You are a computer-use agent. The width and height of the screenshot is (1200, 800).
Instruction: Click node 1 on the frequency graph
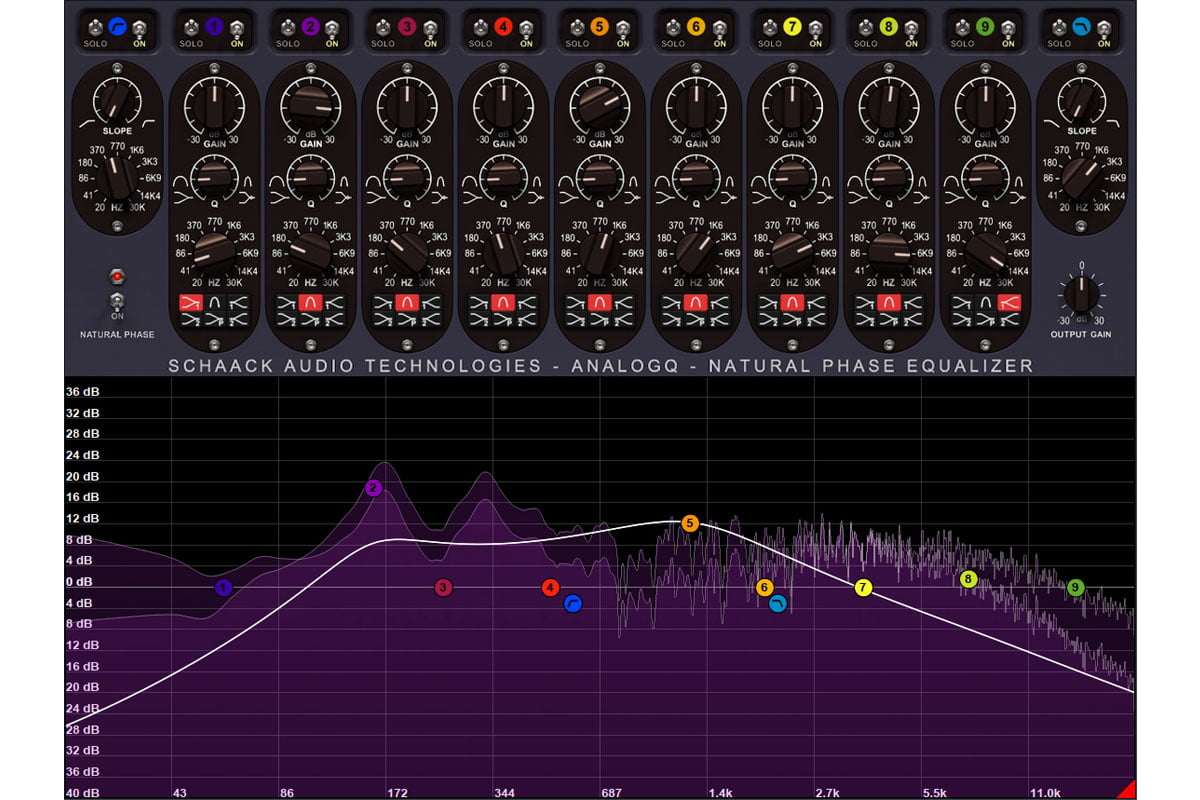223,588
